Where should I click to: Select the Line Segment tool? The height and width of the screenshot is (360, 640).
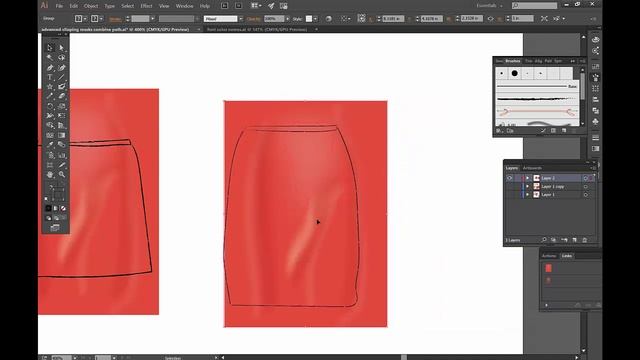pyautogui.click(x=62, y=77)
